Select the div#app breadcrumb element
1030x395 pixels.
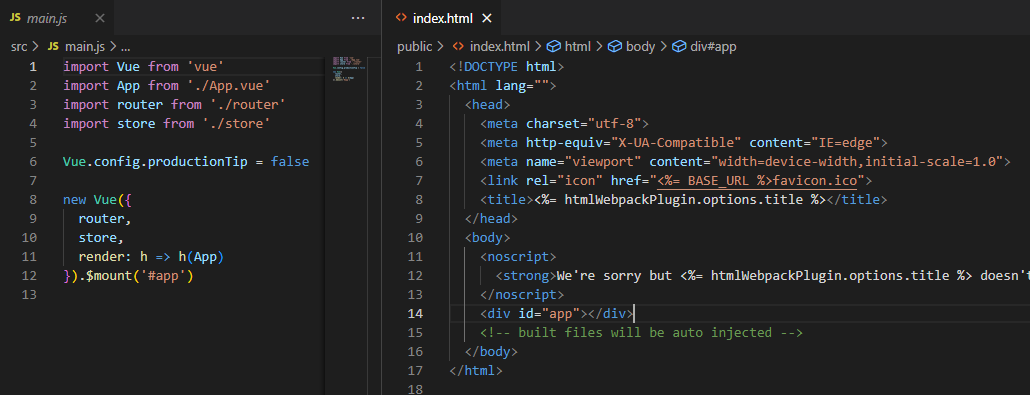713,47
